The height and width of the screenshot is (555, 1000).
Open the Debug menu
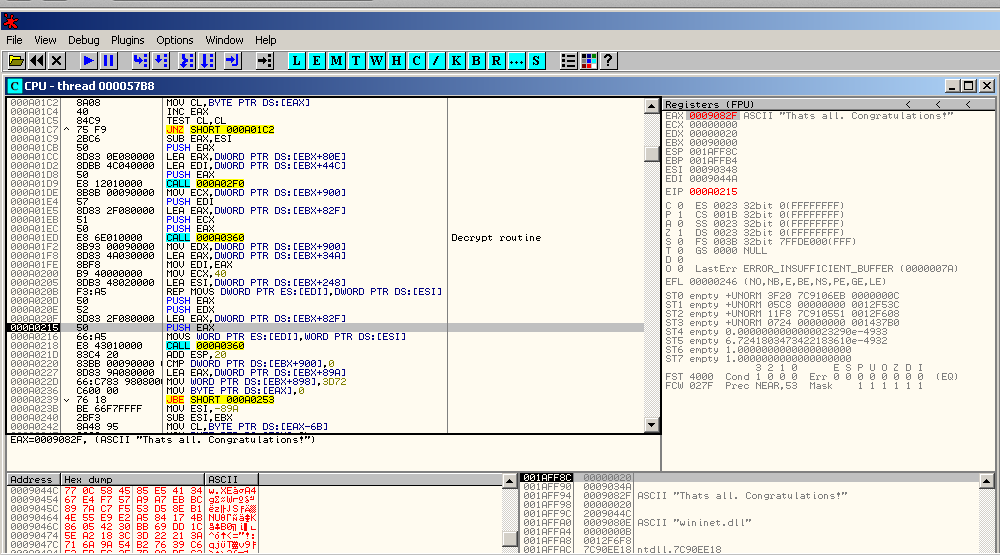coord(84,40)
